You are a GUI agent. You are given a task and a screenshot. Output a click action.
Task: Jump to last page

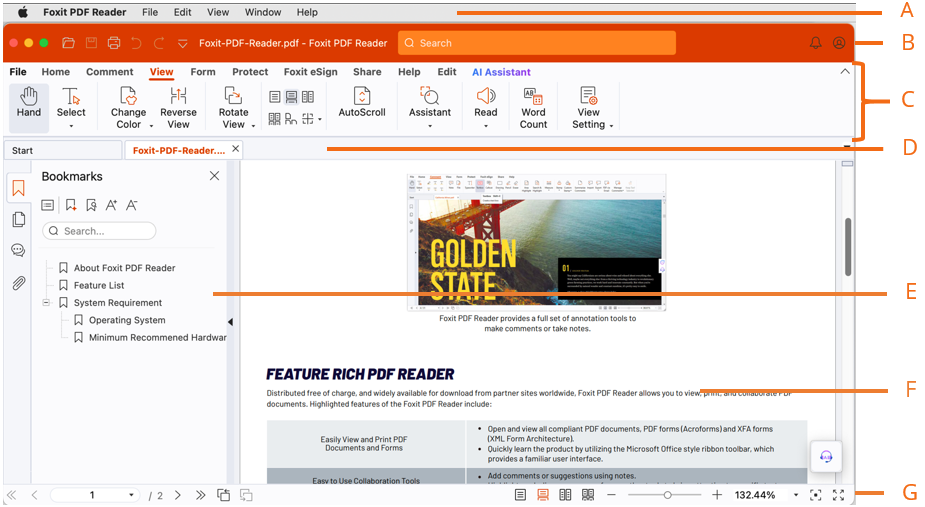pos(201,495)
